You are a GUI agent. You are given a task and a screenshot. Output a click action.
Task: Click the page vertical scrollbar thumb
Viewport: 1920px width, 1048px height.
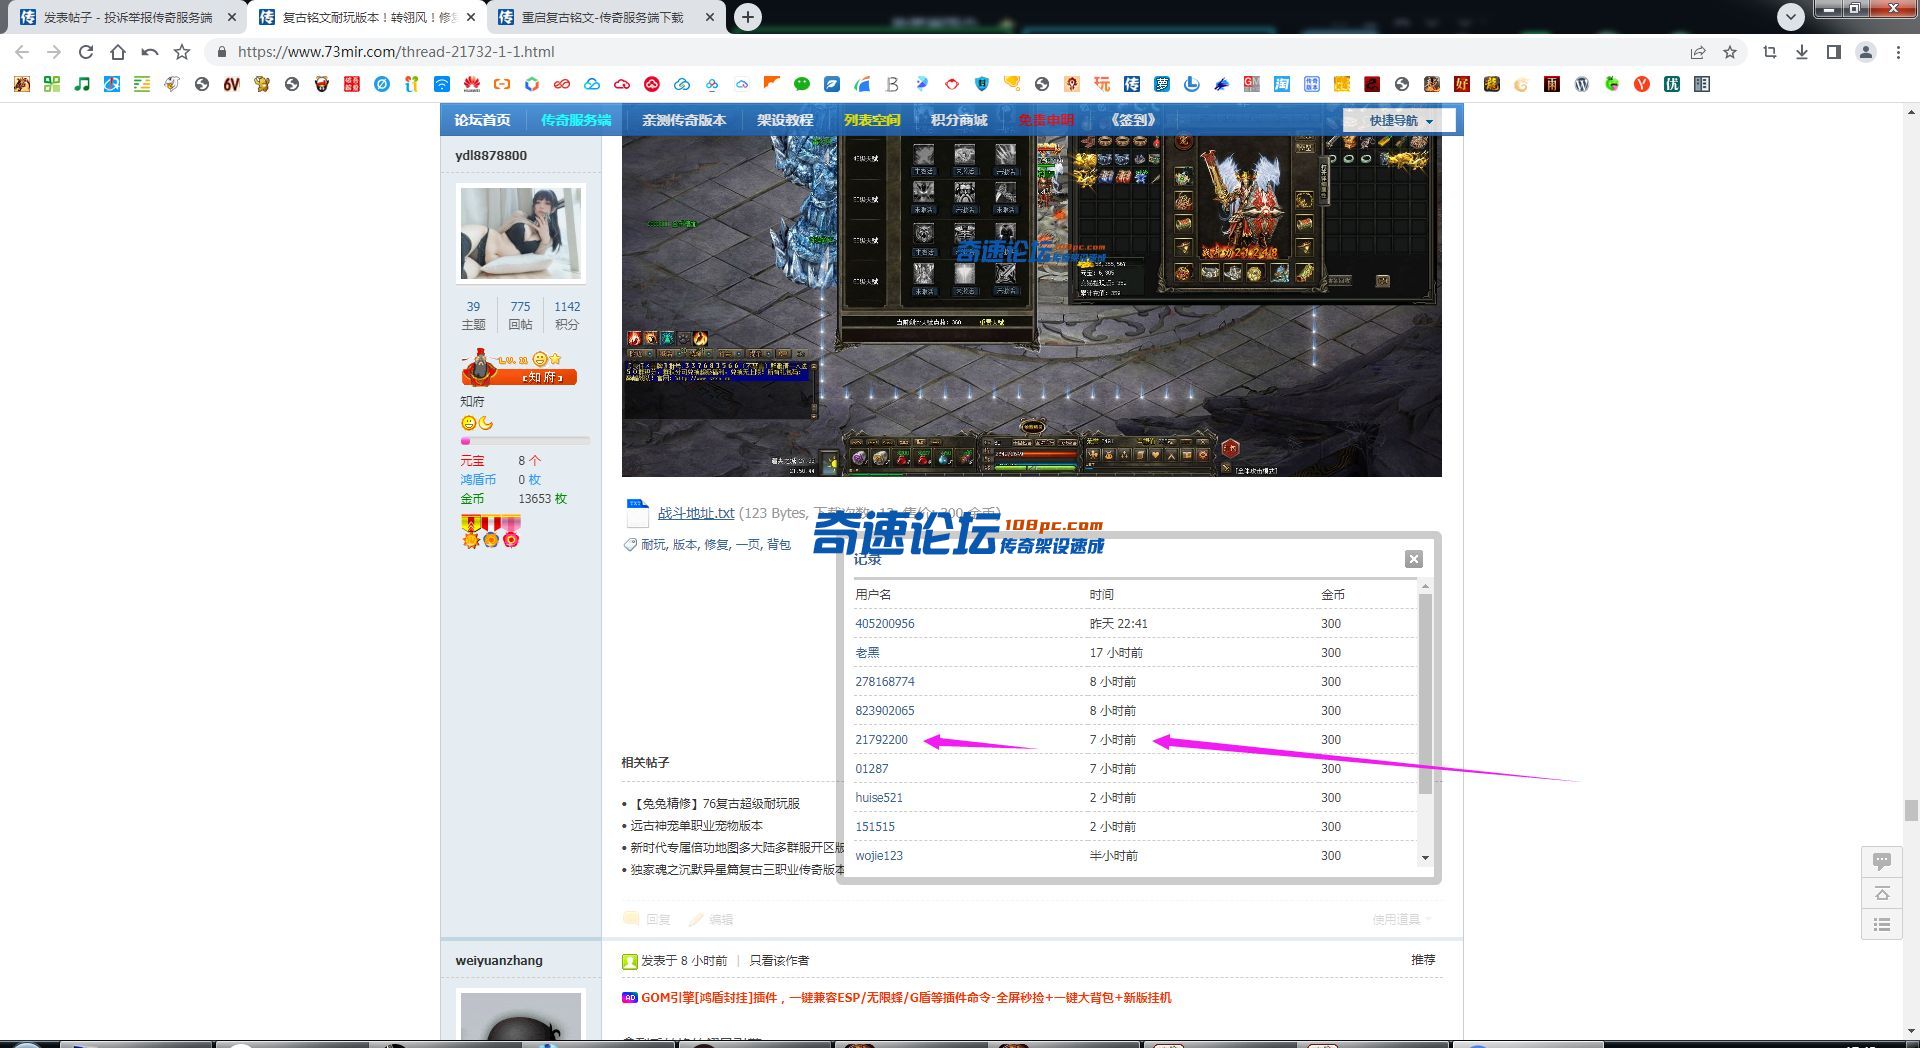(1911, 810)
